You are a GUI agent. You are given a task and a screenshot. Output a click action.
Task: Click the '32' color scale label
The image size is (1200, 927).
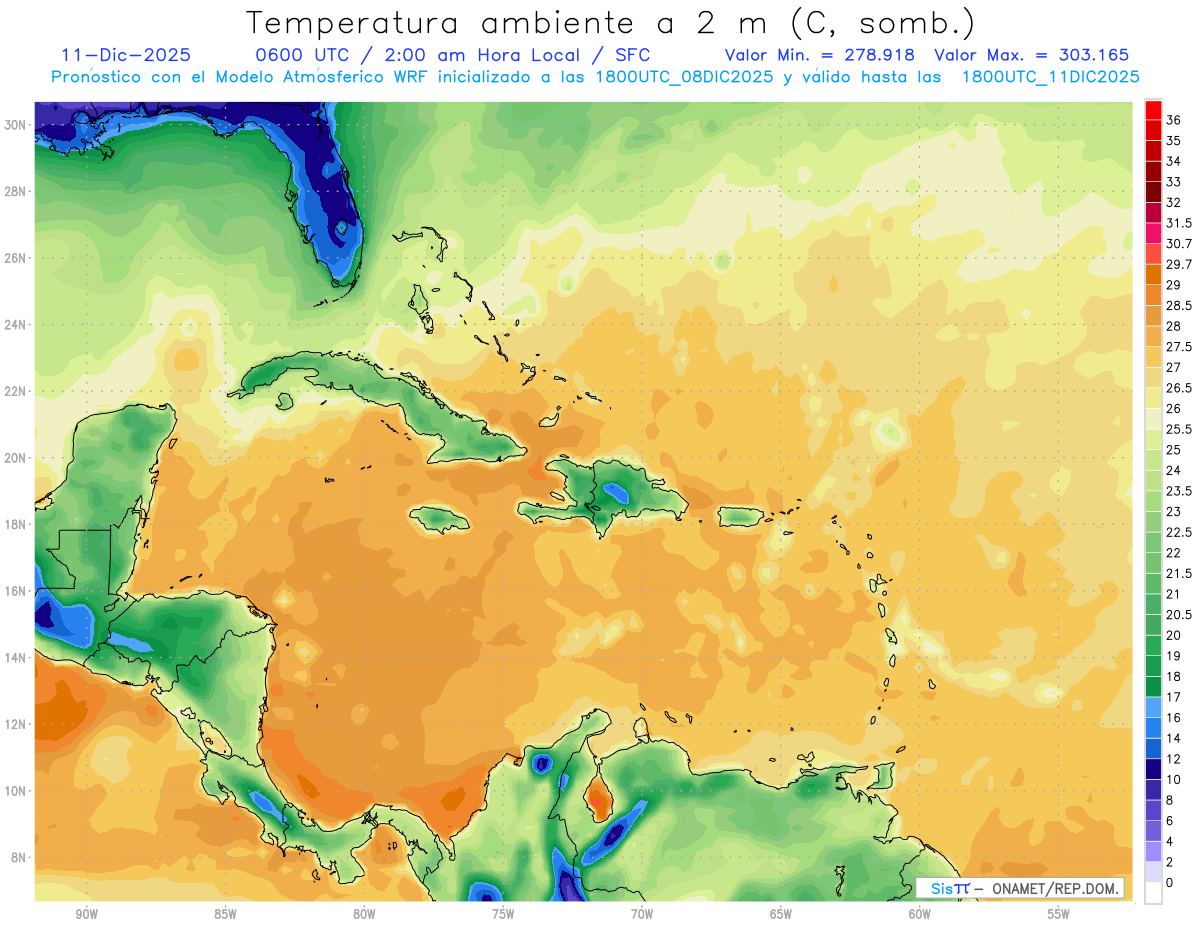click(1174, 202)
